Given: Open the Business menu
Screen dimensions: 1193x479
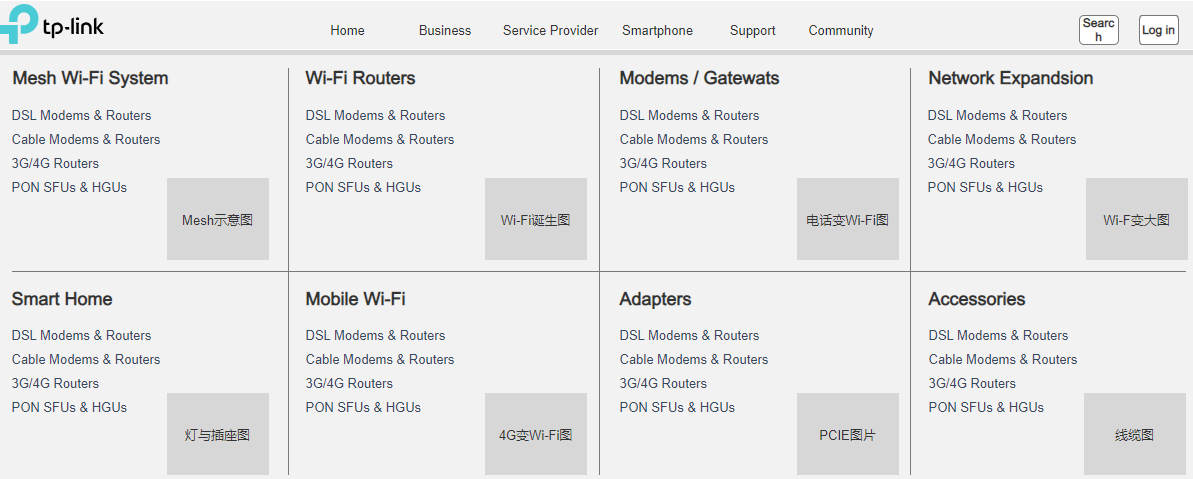Looking at the screenshot, I should point(445,31).
